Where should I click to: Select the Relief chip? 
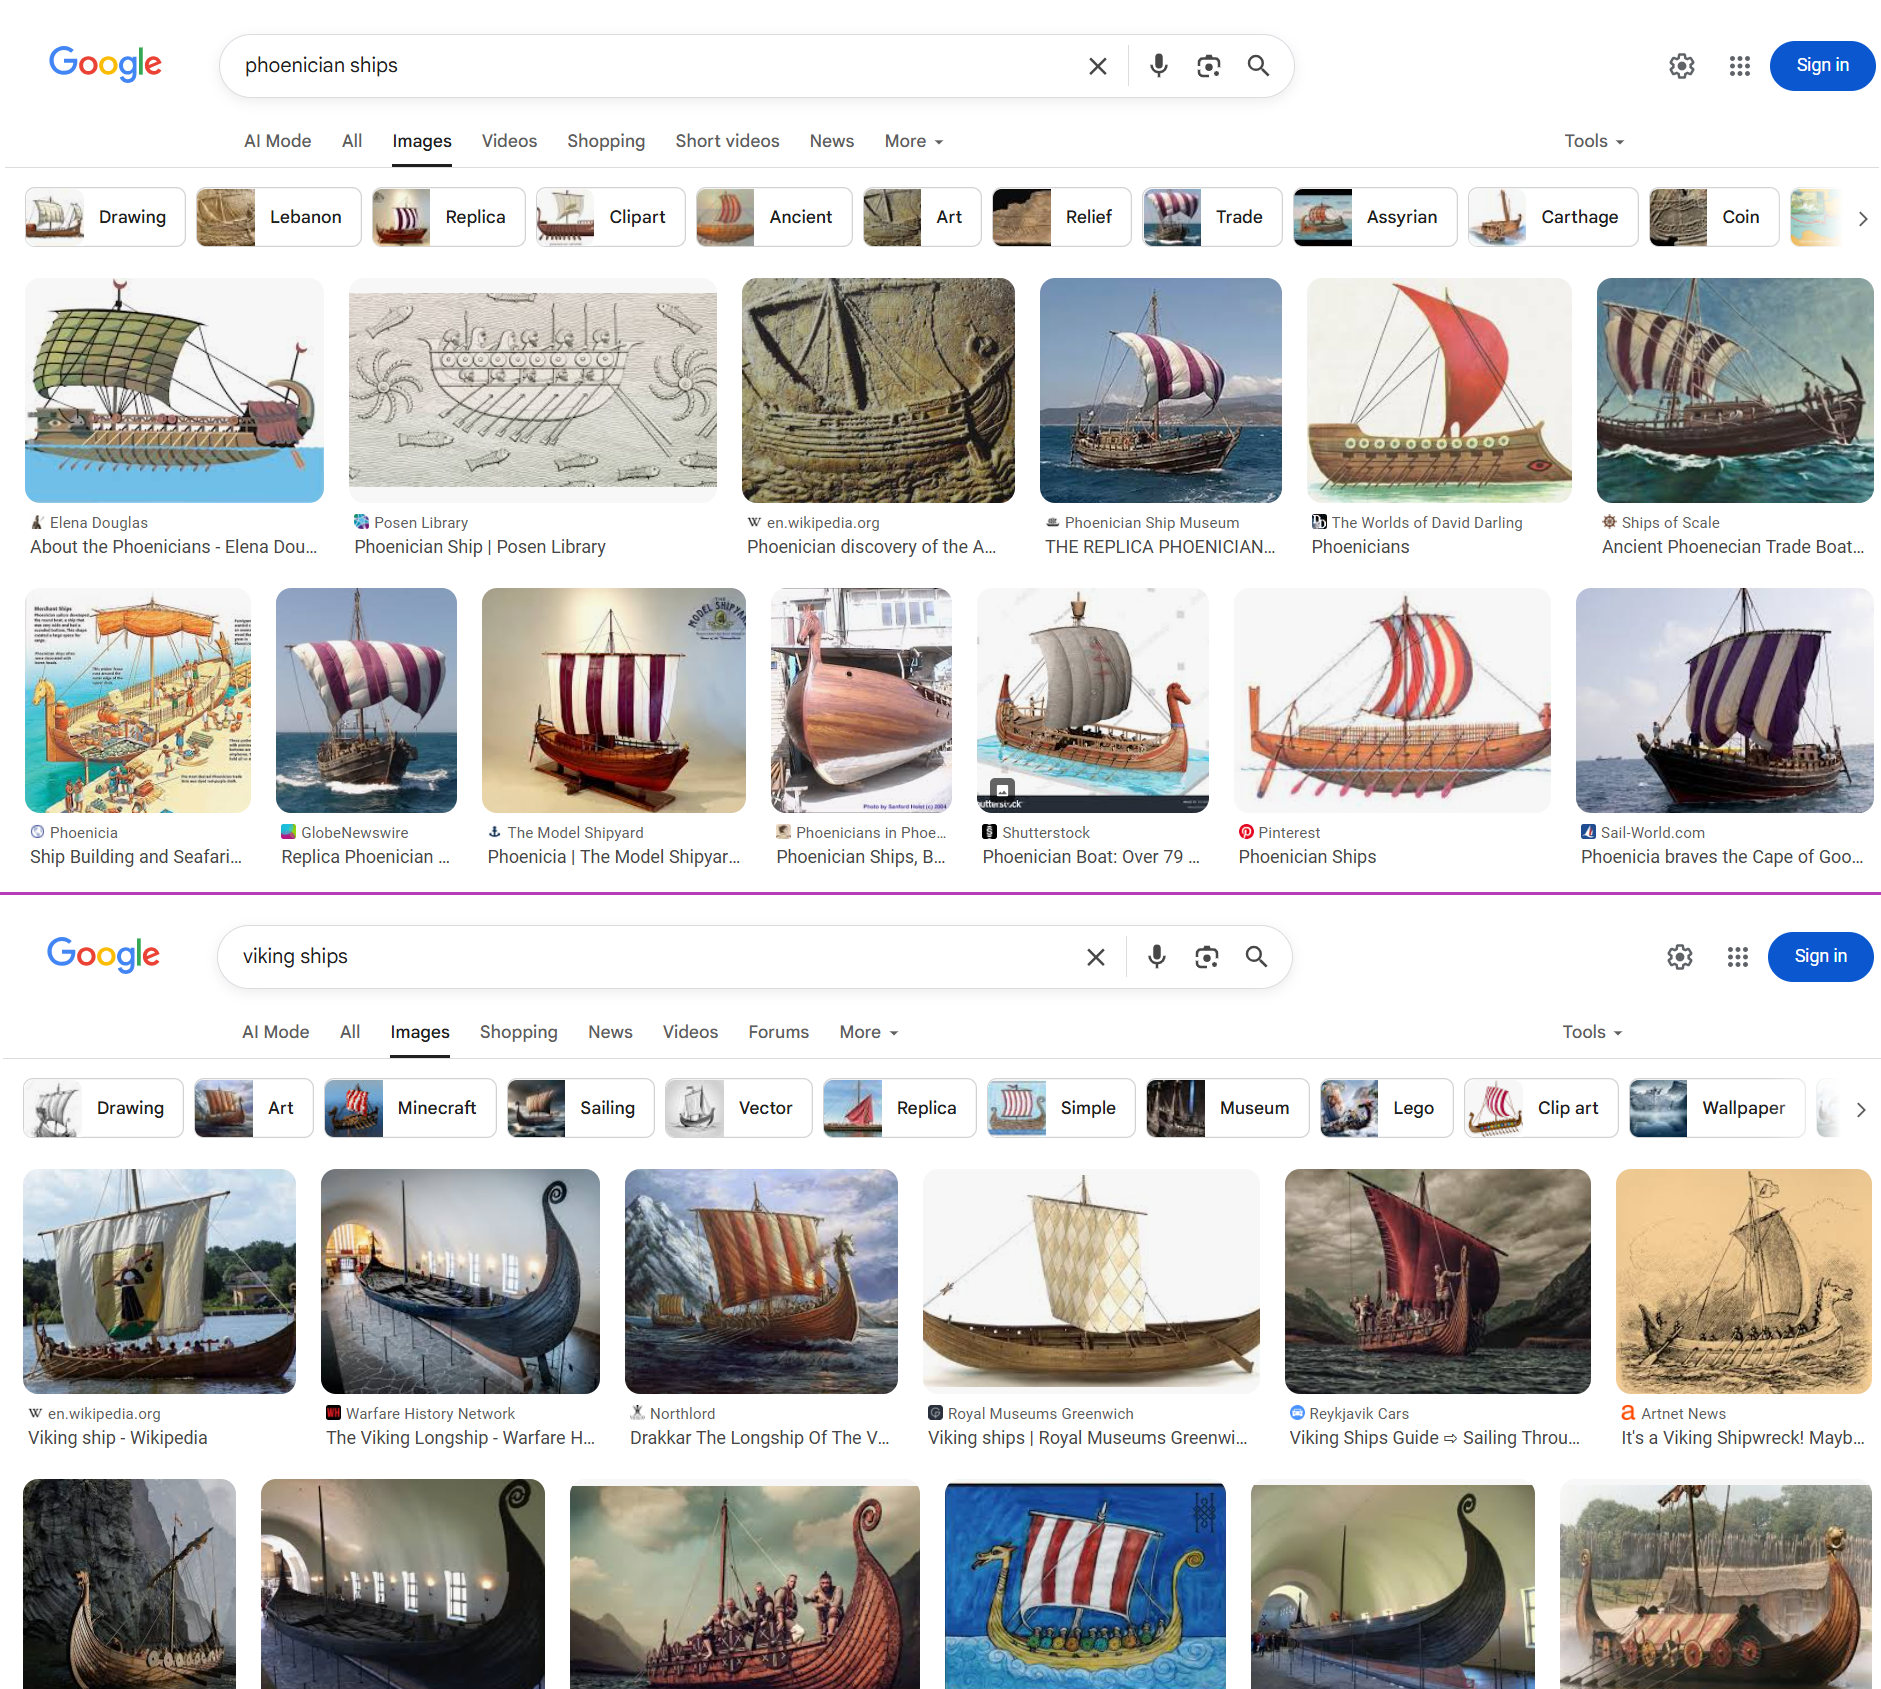click(1061, 217)
